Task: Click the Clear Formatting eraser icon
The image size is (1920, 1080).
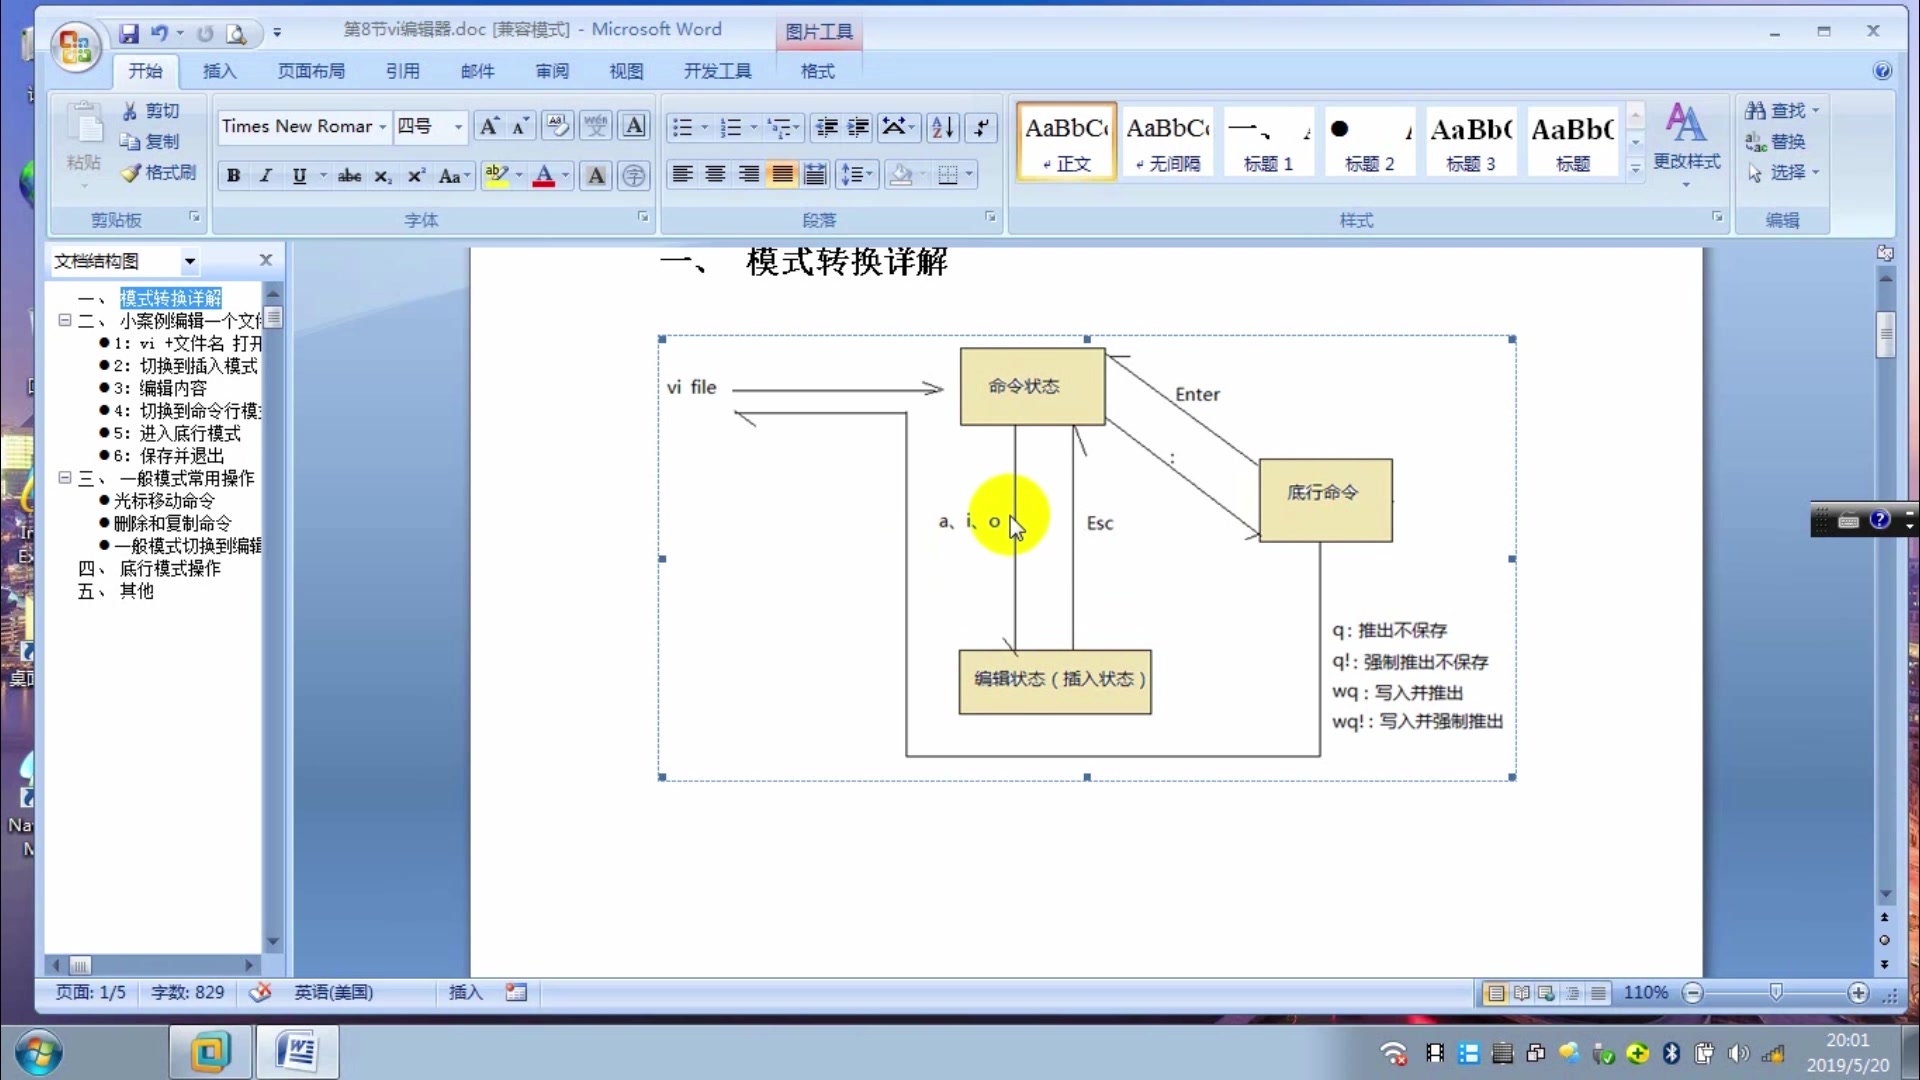Action: (557, 126)
